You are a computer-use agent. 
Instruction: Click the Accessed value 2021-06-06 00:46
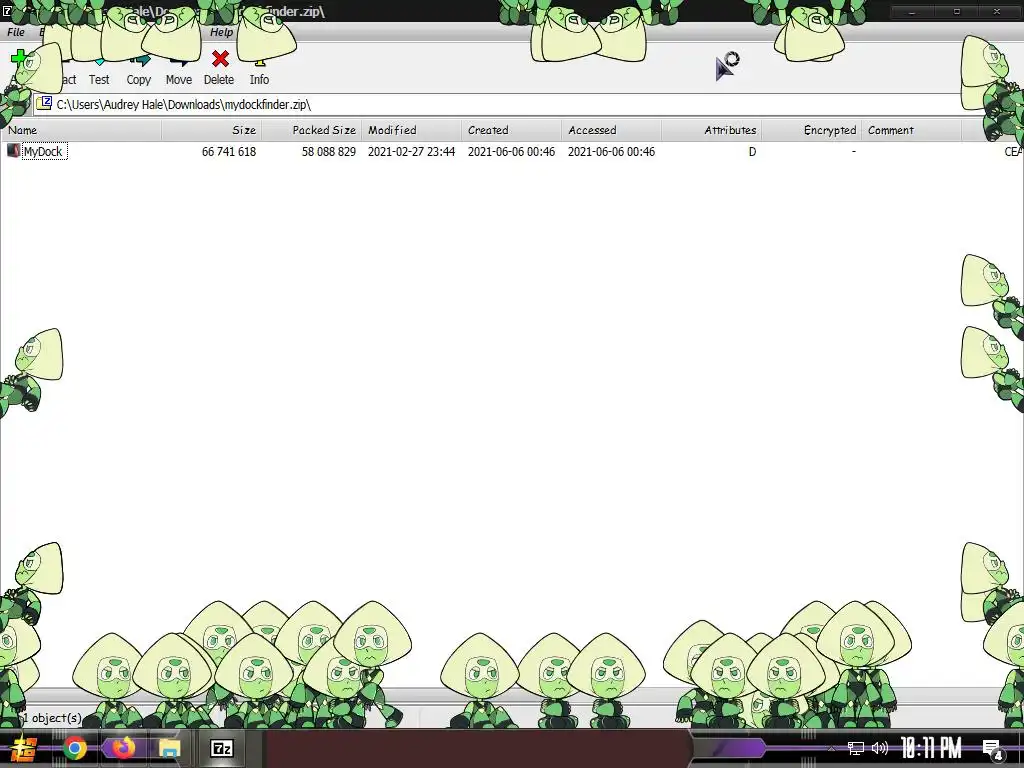(x=611, y=152)
